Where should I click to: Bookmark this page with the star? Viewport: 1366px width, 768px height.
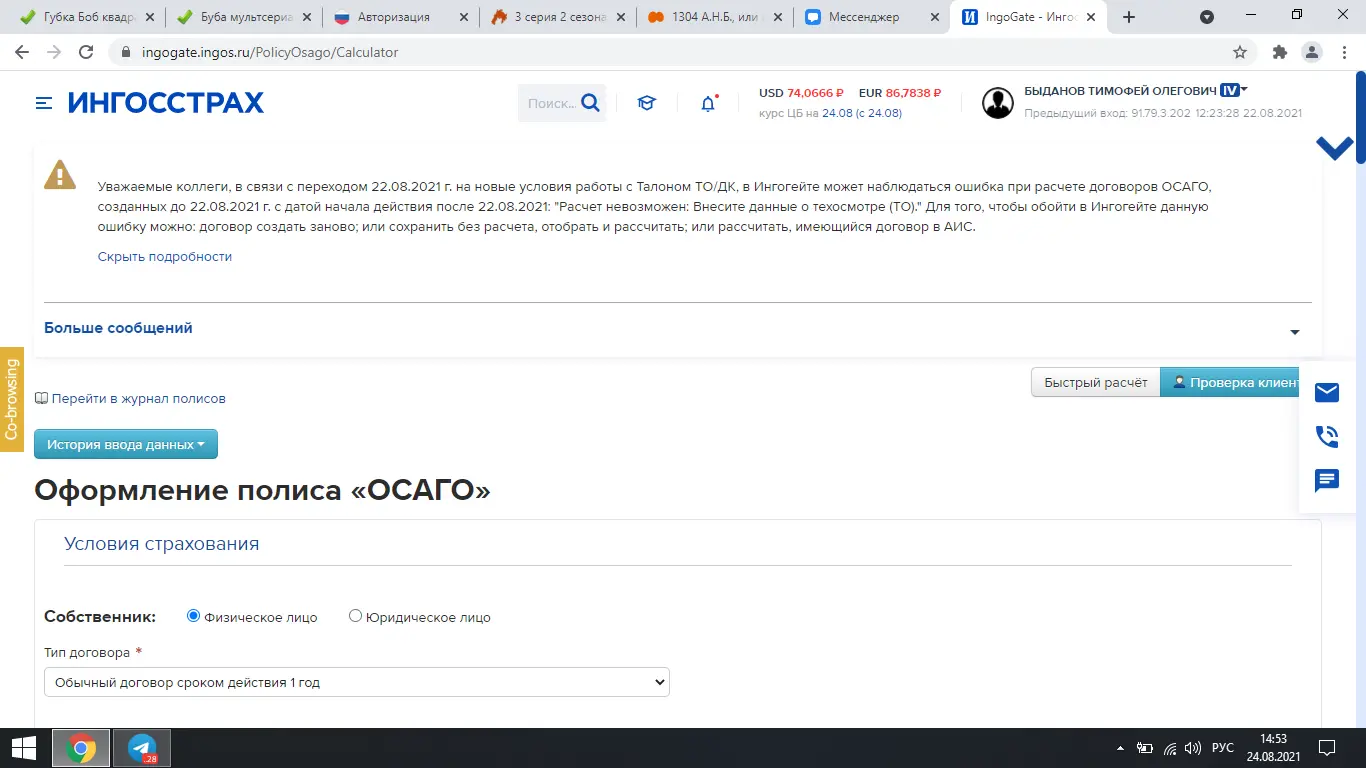1240,52
